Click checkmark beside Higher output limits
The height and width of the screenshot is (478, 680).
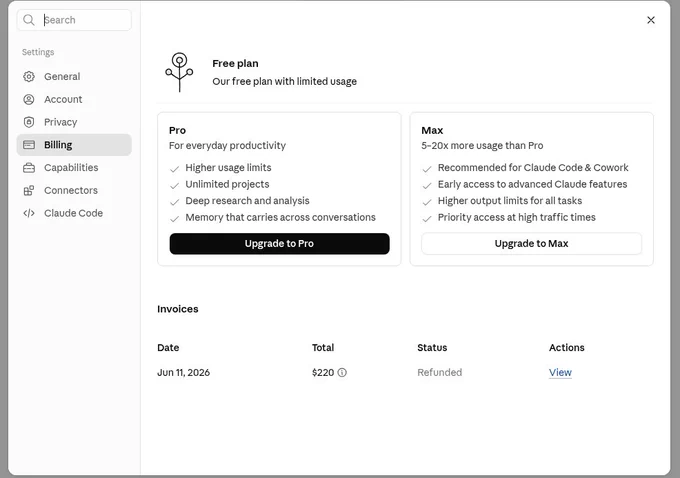click(427, 202)
